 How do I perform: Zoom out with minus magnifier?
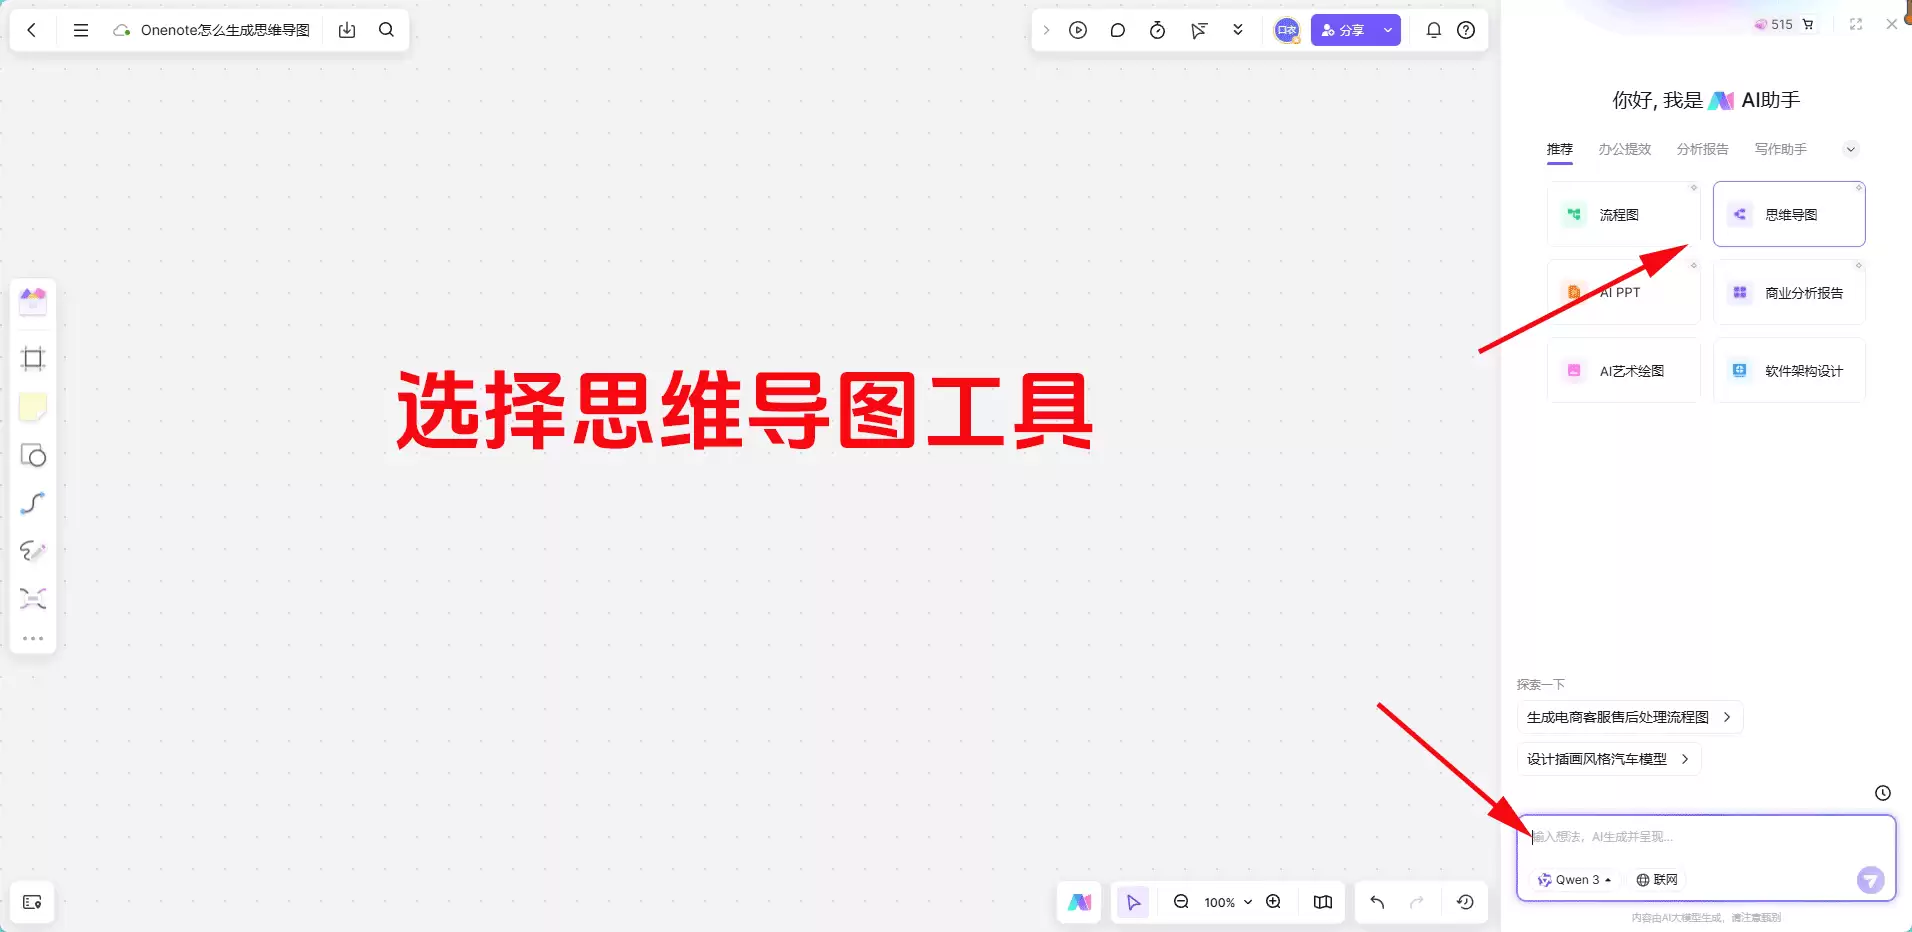[1181, 902]
